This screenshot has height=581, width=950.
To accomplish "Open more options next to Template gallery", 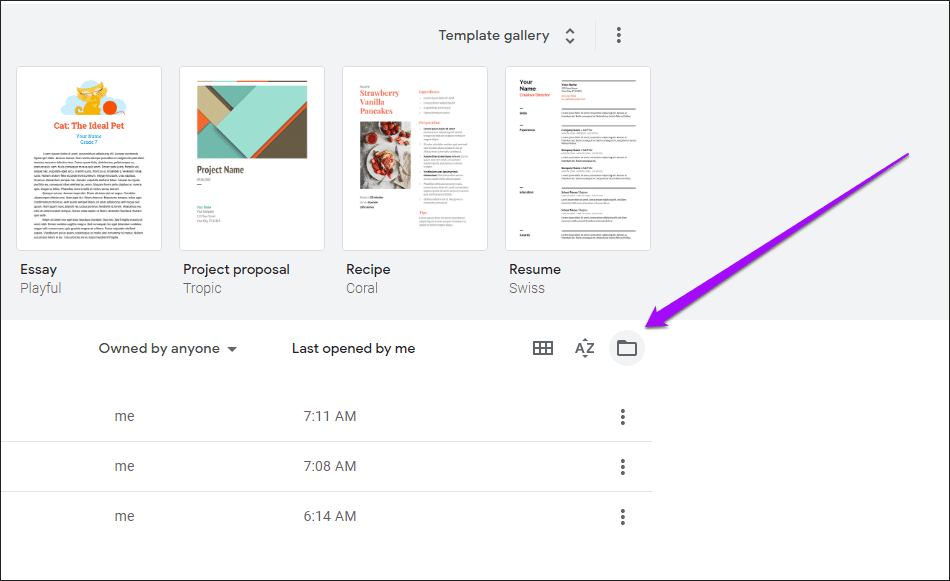I will click(x=619, y=35).
